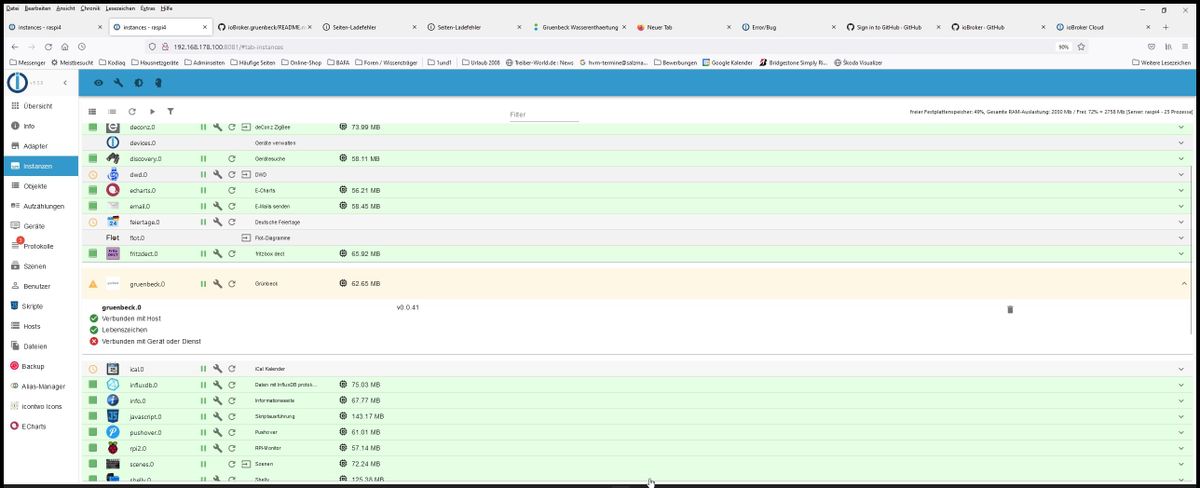Bookmark the page with the star icon
Viewport: 1200px width, 488px height.
pyautogui.click(x=1081, y=46)
